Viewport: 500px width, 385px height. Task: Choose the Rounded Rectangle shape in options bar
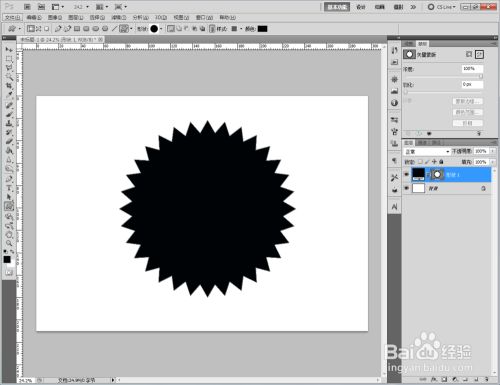[86, 29]
